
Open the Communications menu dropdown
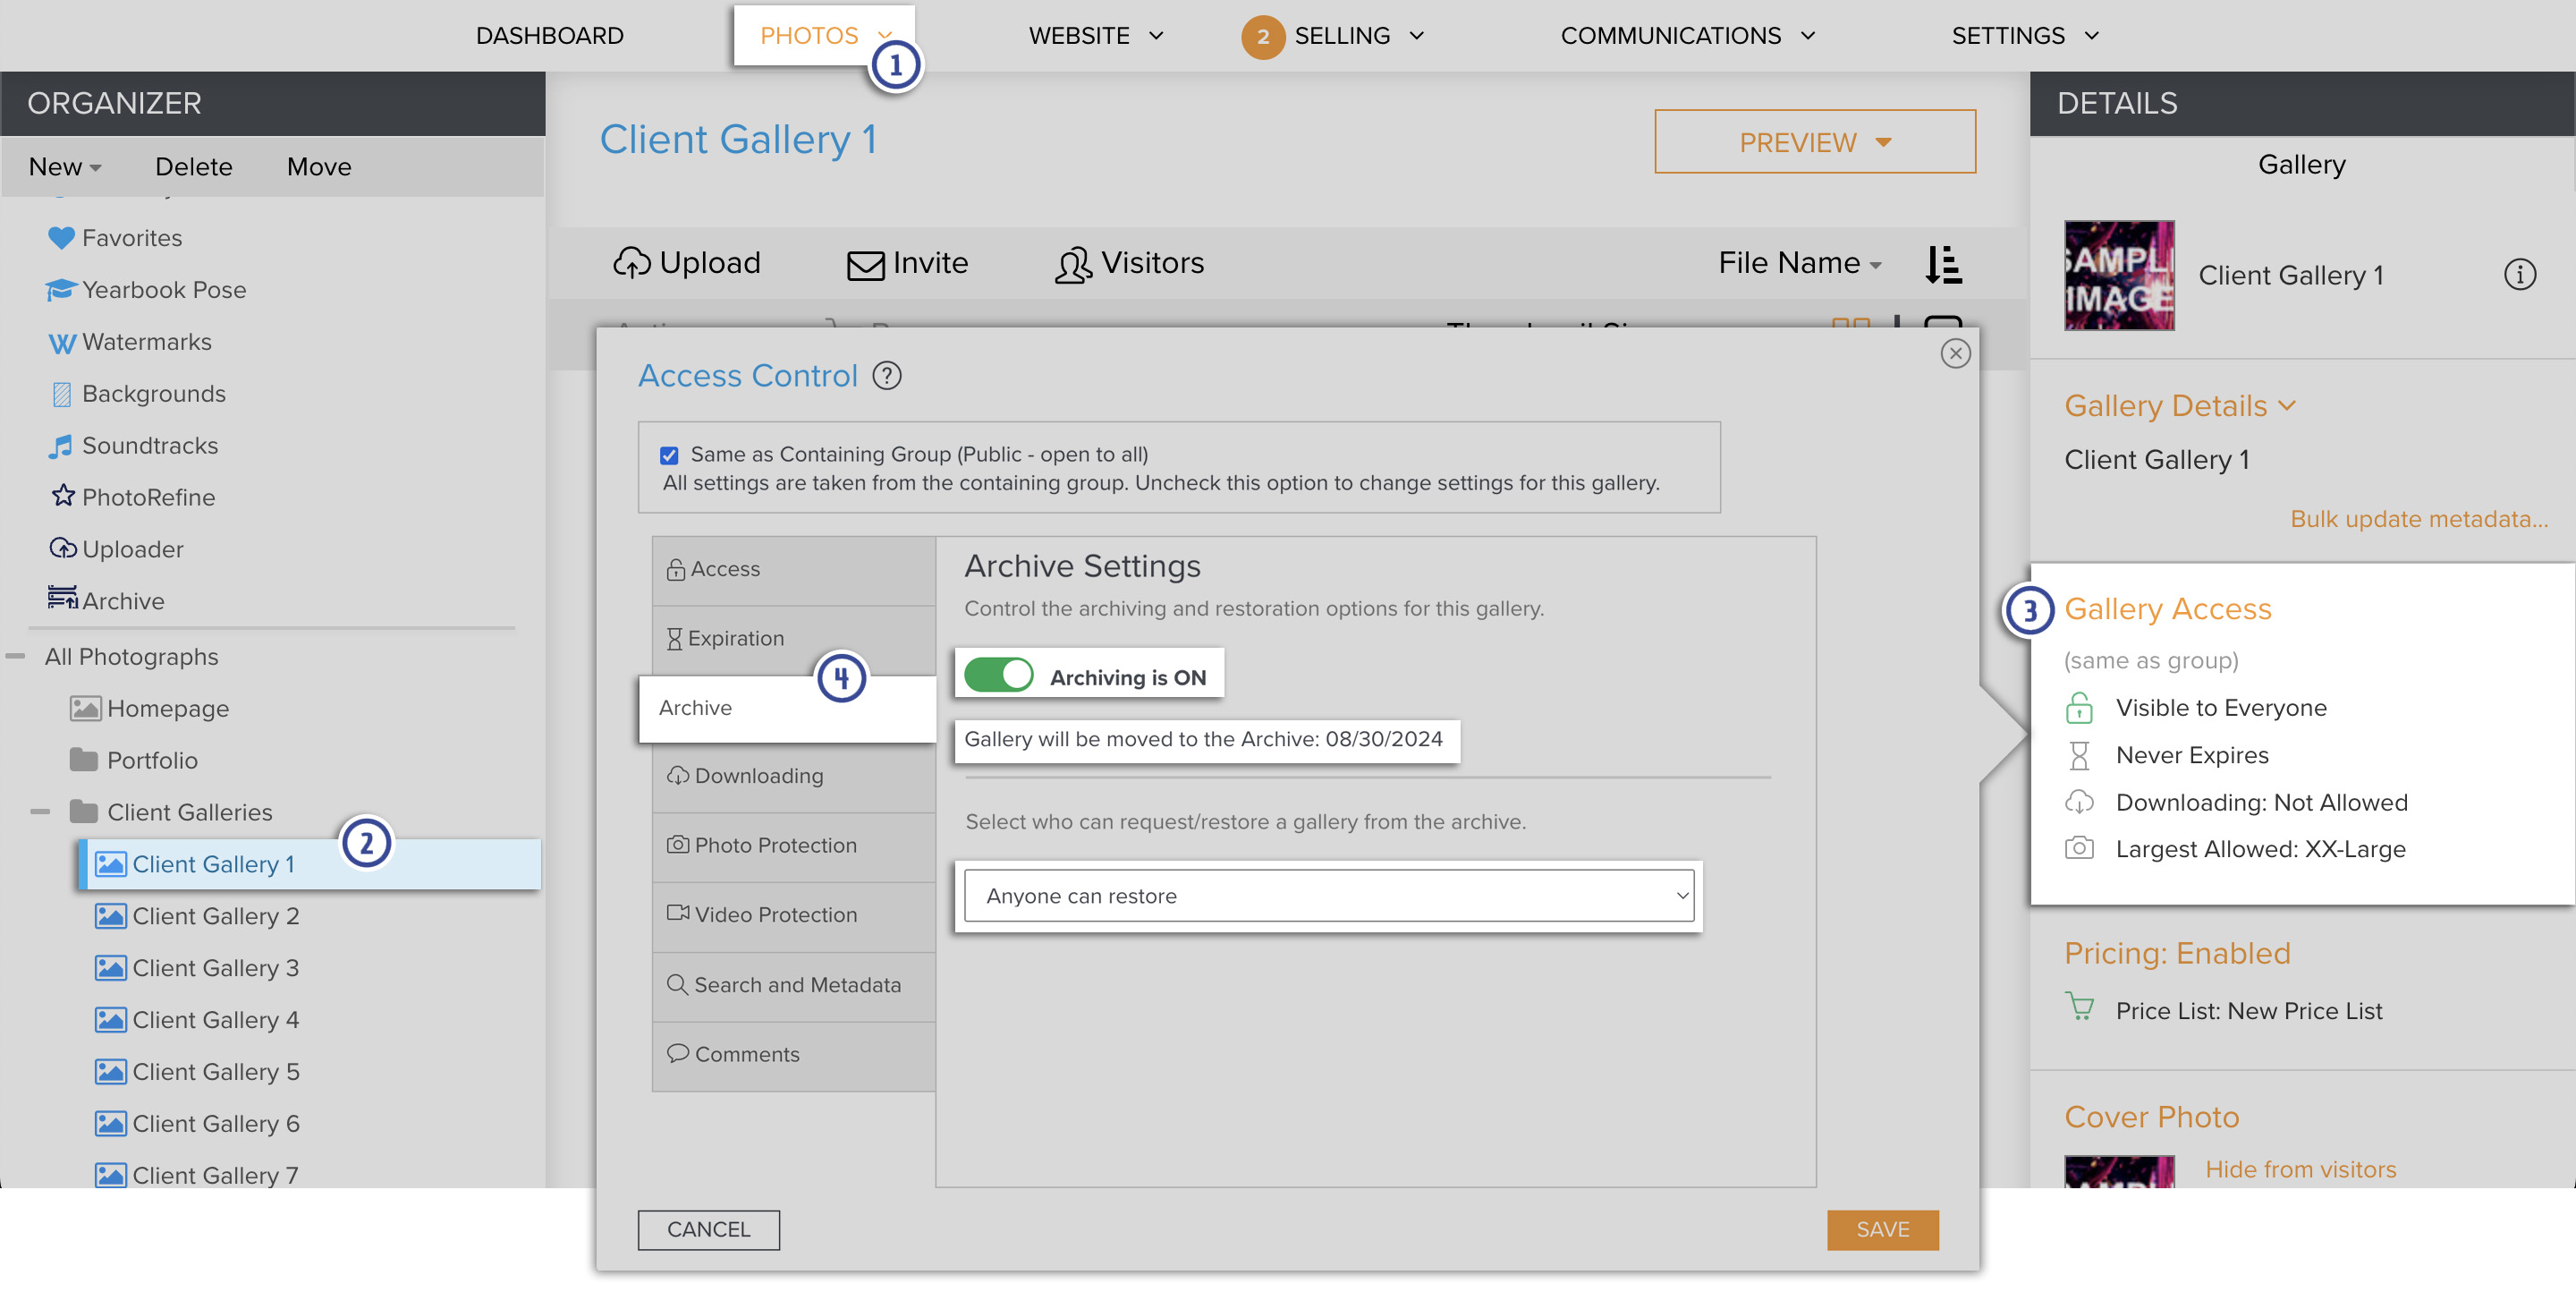pos(1688,36)
